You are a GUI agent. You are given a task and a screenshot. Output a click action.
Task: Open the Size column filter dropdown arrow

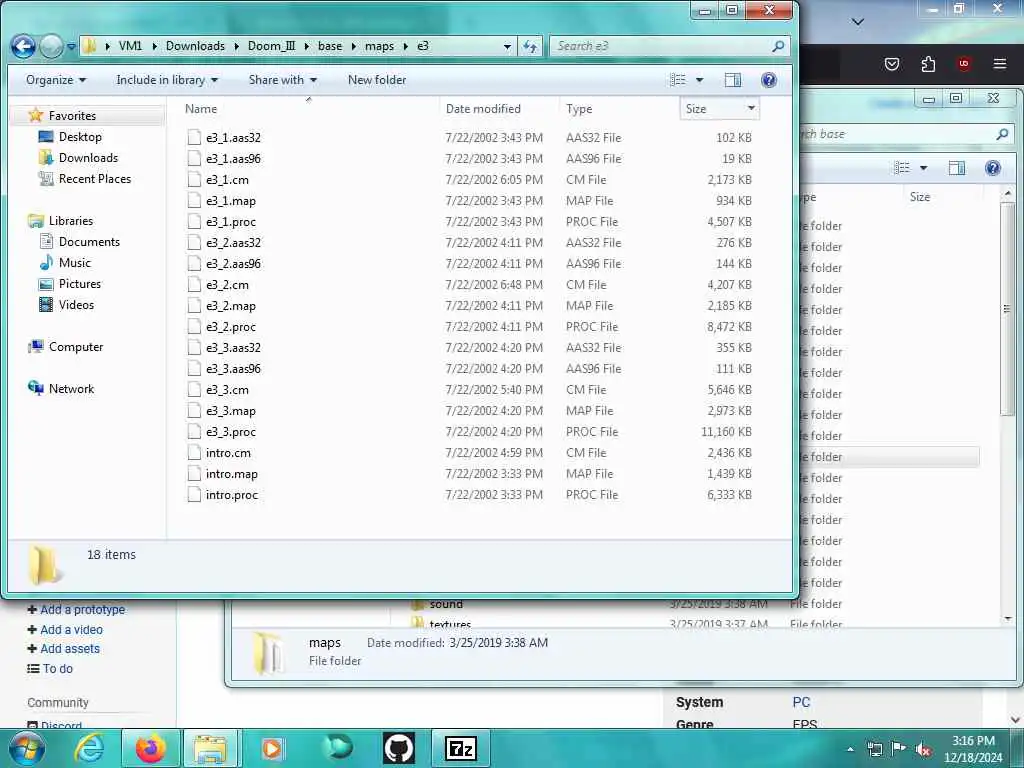tap(751, 108)
